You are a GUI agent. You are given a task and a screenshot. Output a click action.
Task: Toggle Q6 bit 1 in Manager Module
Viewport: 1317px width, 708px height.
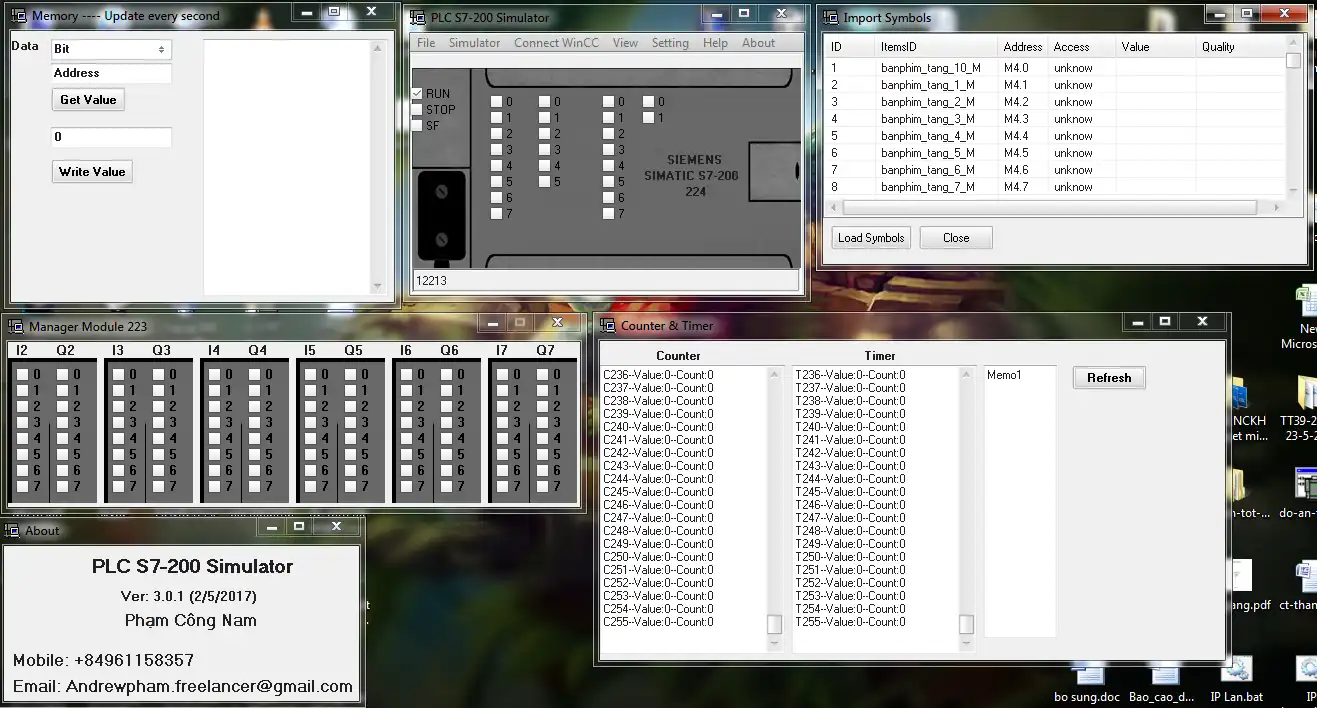[x=447, y=390]
